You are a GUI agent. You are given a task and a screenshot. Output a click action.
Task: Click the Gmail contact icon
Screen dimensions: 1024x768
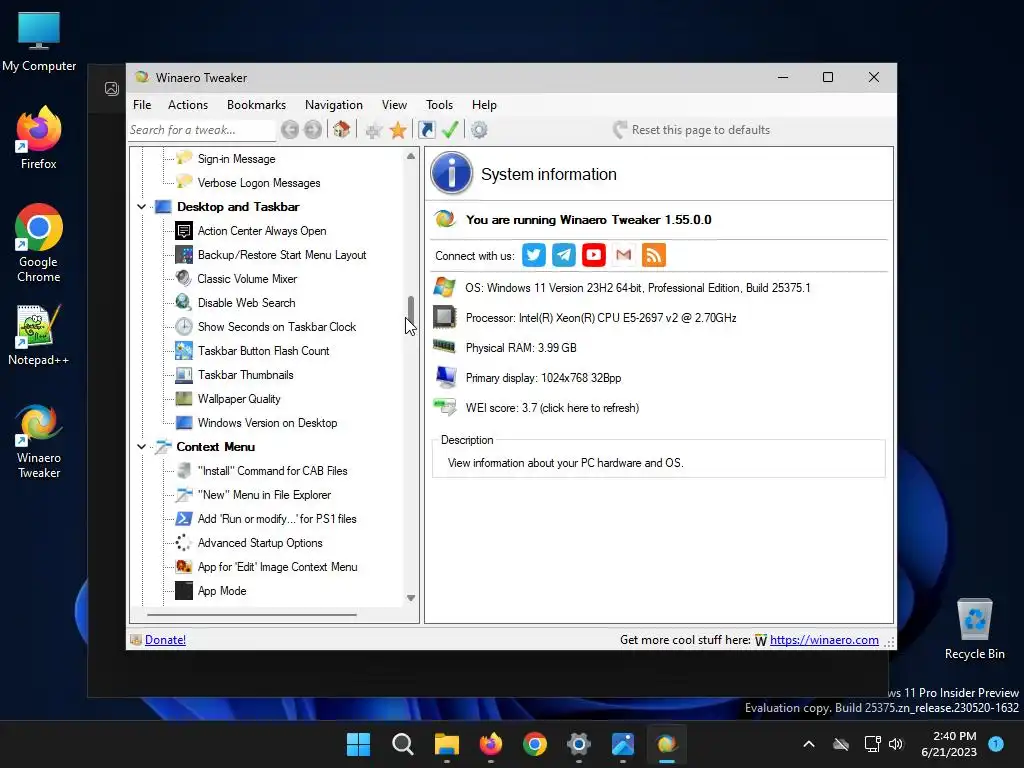pos(624,255)
